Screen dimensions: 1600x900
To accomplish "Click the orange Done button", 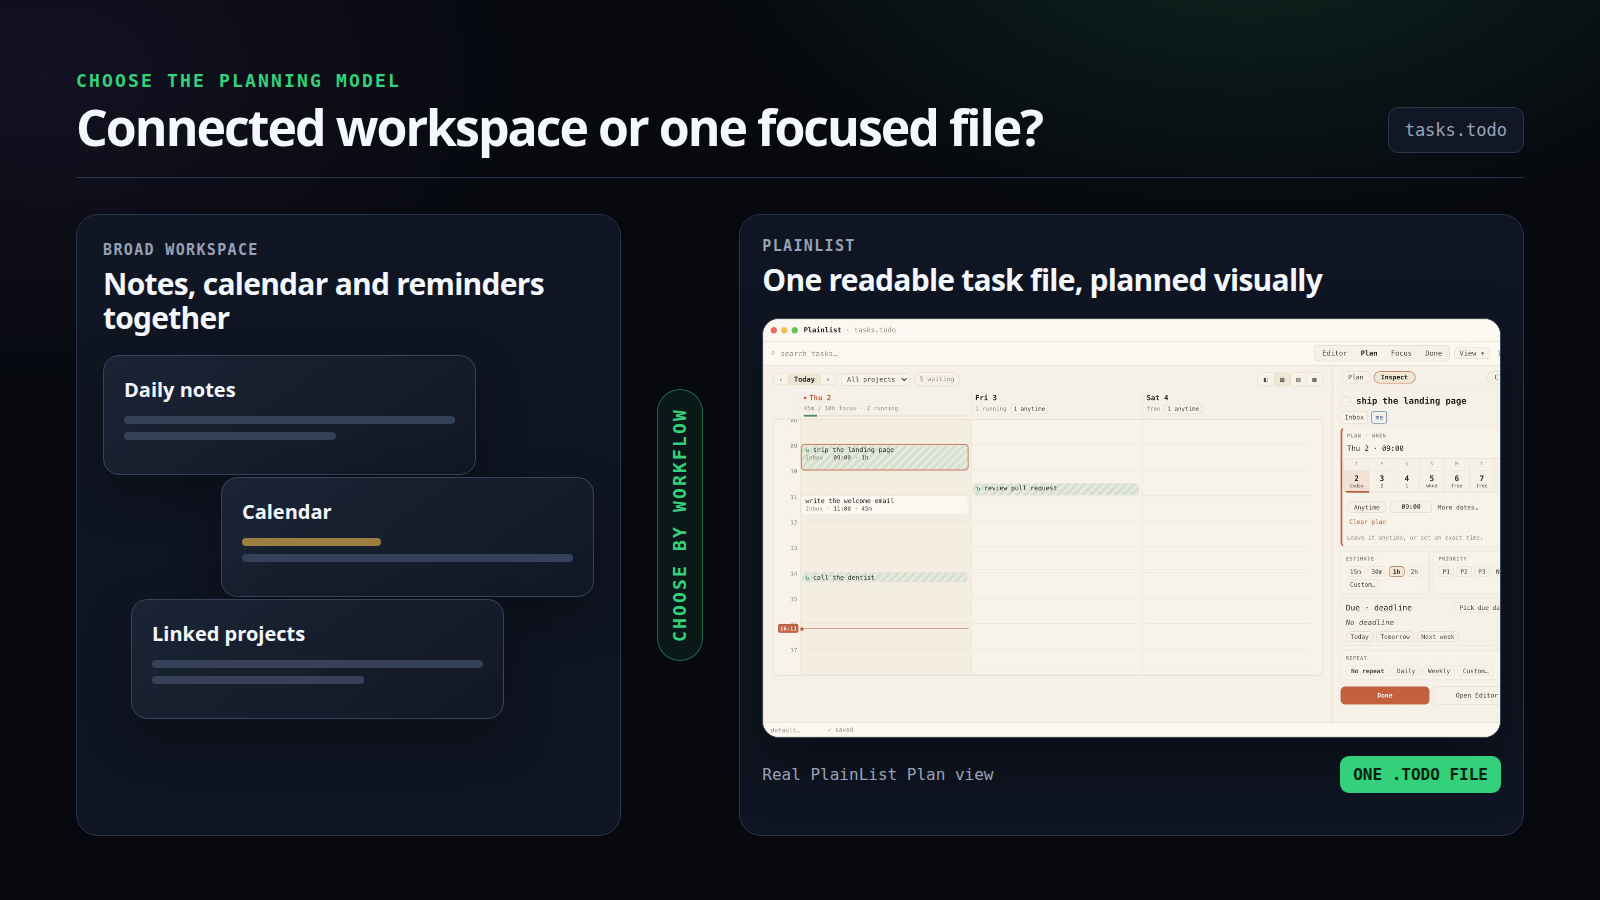I will (x=1385, y=695).
